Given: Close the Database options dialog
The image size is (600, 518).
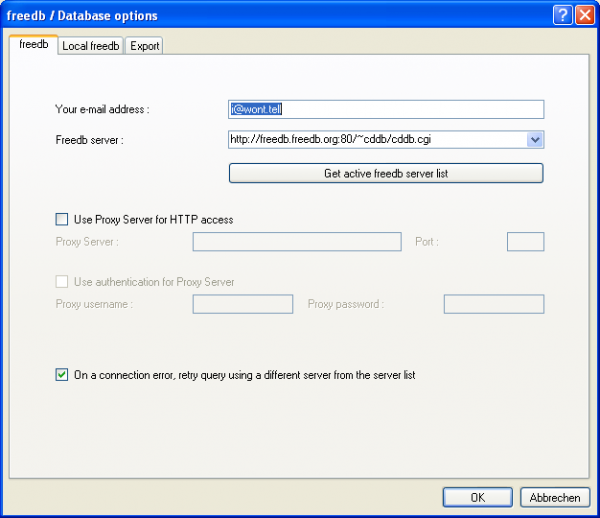Looking at the screenshot, I should pyautogui.click(x=585, y=15).
